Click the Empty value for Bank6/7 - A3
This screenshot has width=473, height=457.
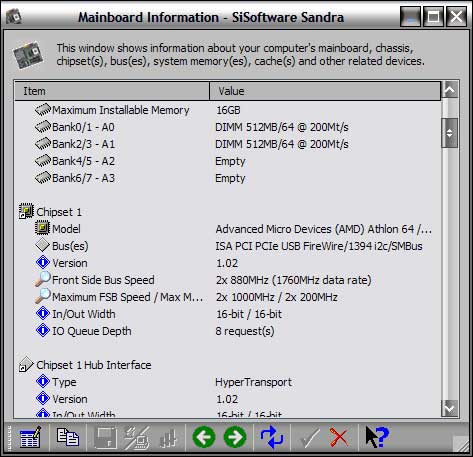point(230,178)
